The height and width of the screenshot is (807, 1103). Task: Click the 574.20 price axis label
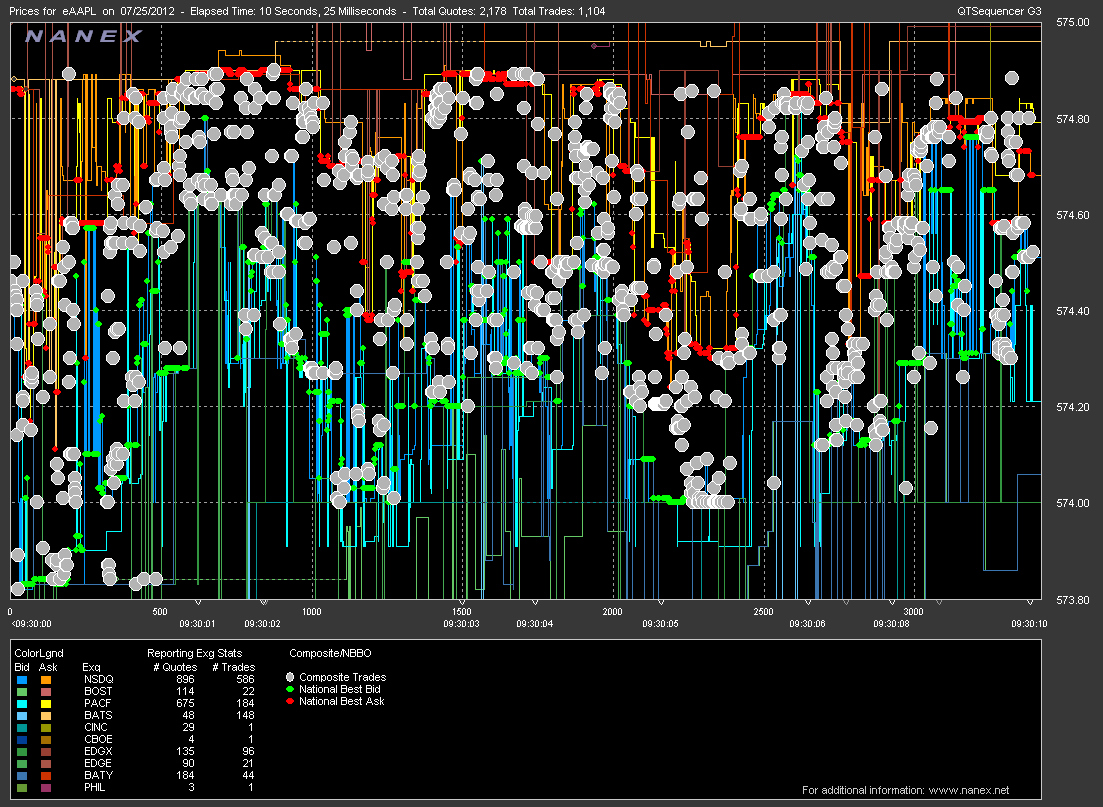coord(1073,407)
